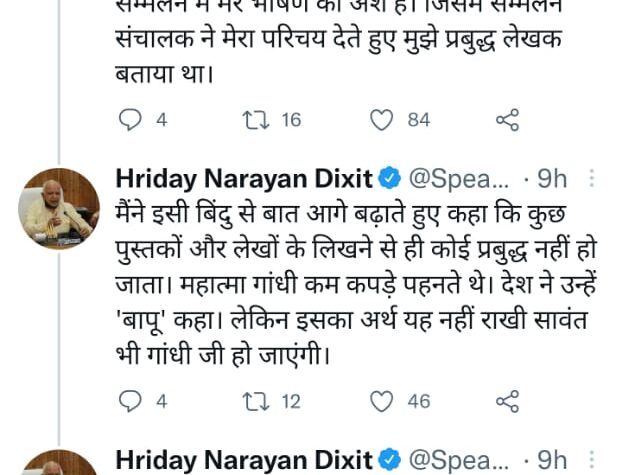Click verified badge beside name in middle tweet

coord(390,179)
